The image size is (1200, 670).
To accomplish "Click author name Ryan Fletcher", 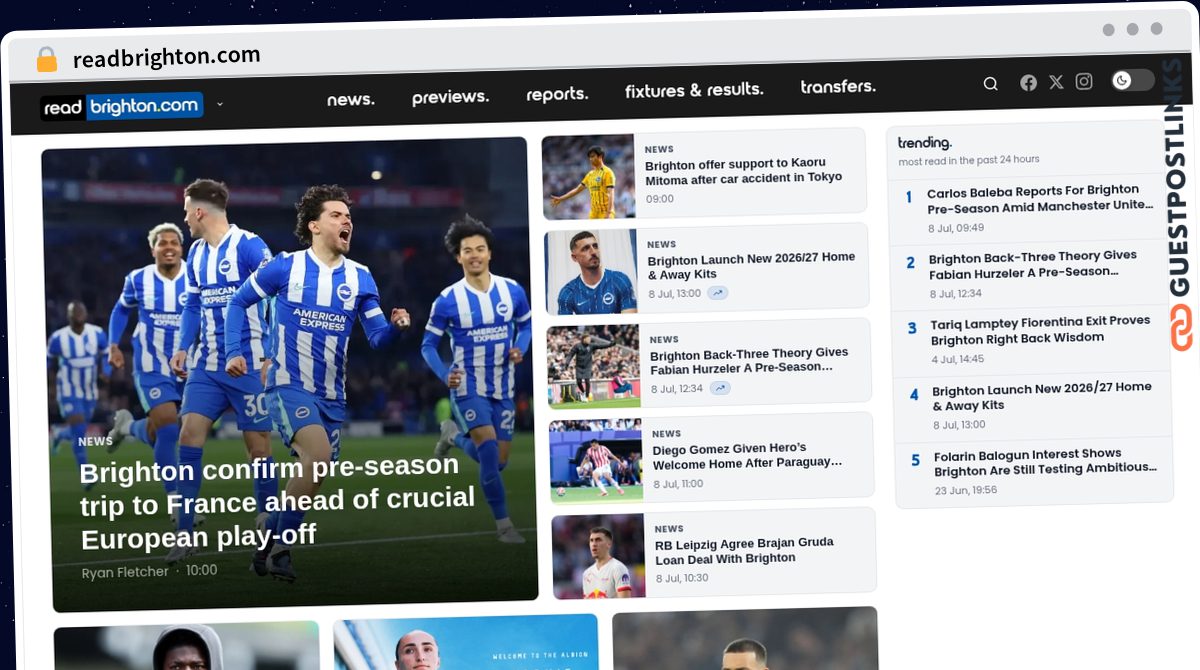I will [x=125, y=572].
